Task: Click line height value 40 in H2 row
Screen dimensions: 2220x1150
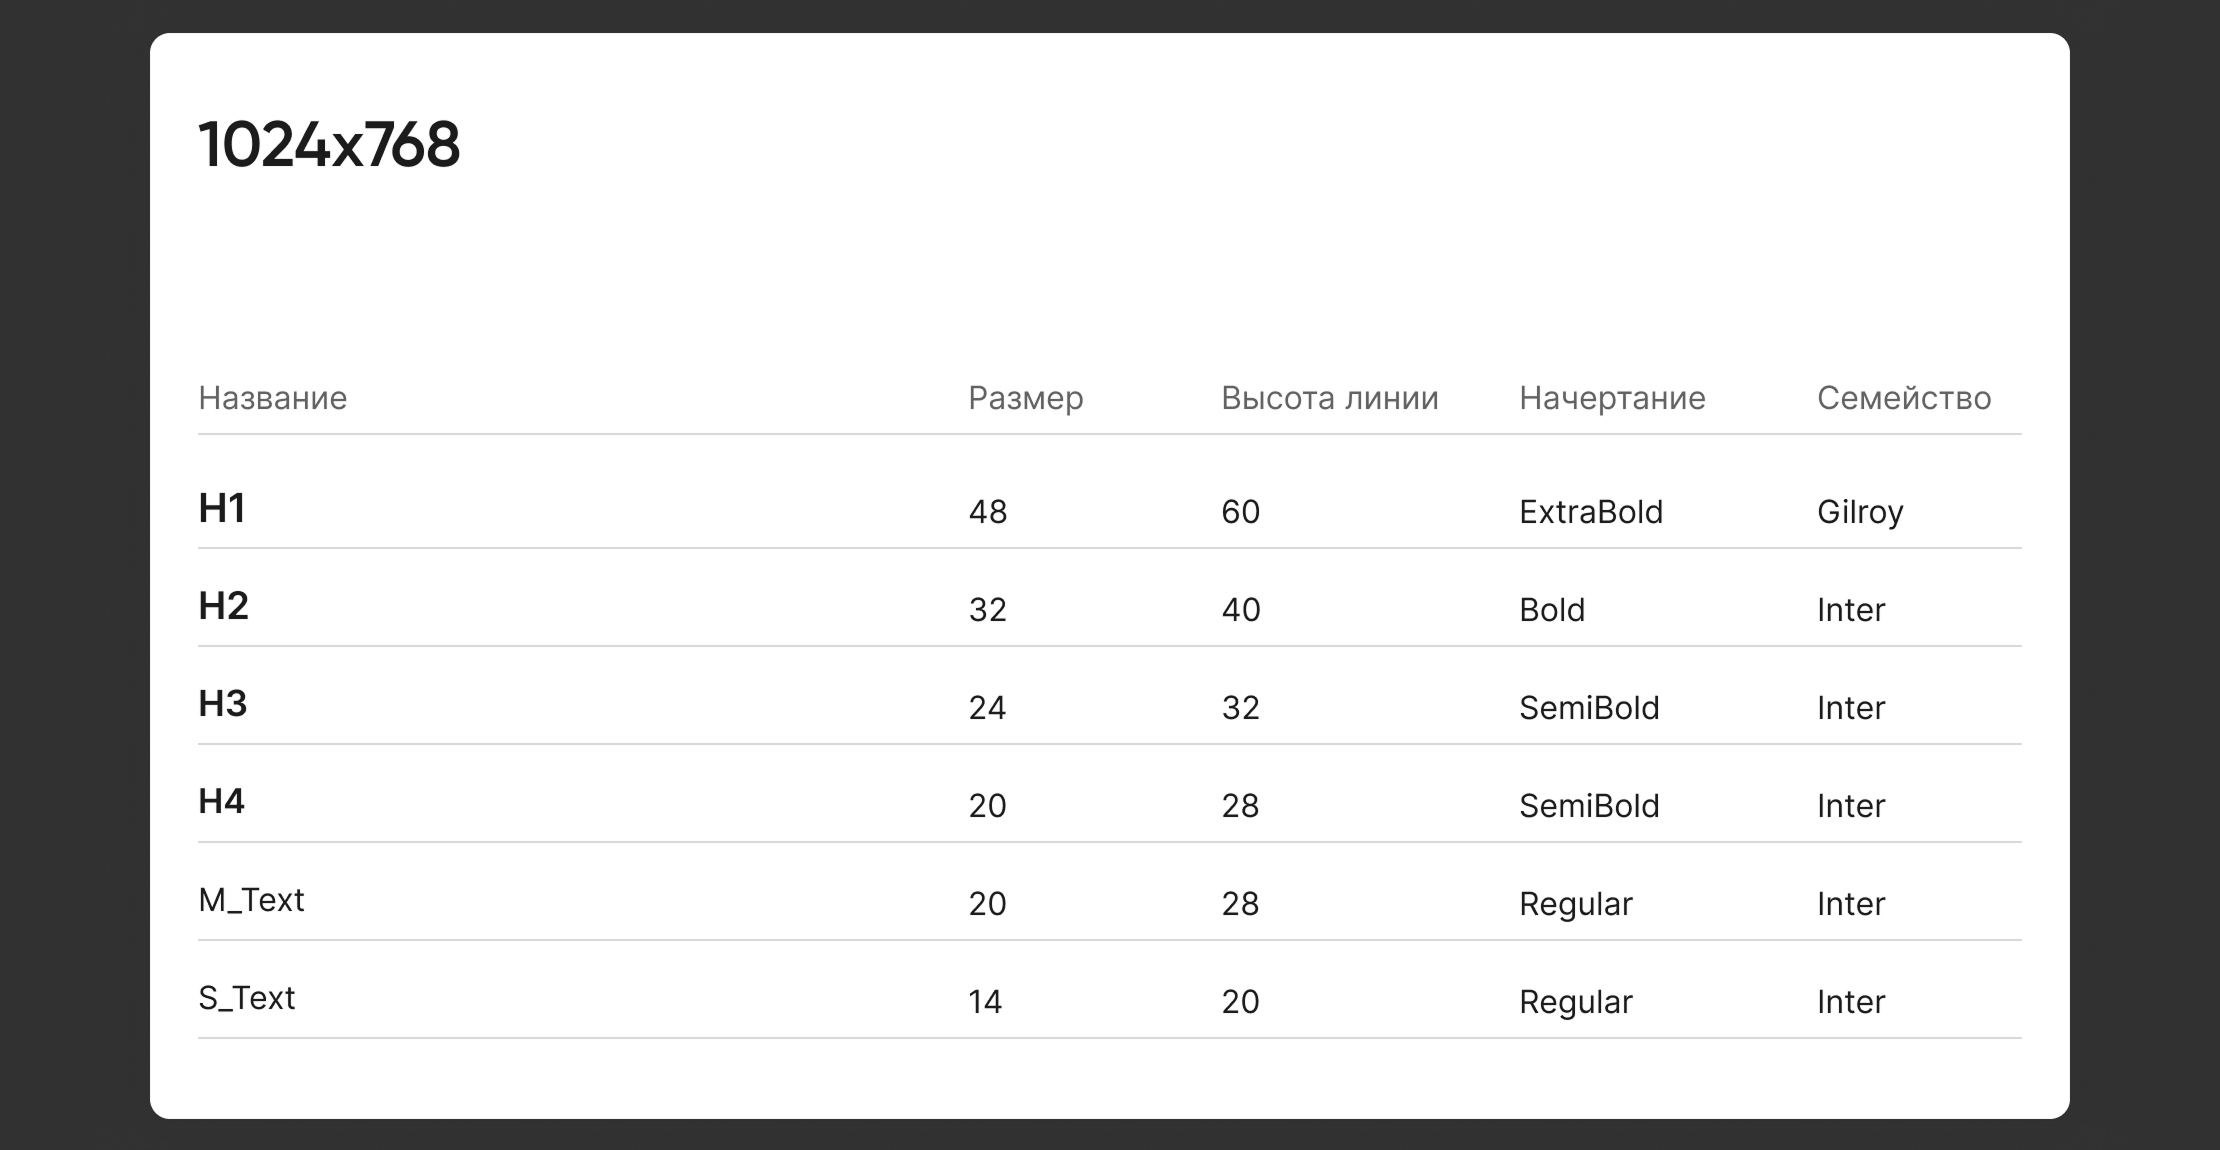Action: (x=1240, y=610)
